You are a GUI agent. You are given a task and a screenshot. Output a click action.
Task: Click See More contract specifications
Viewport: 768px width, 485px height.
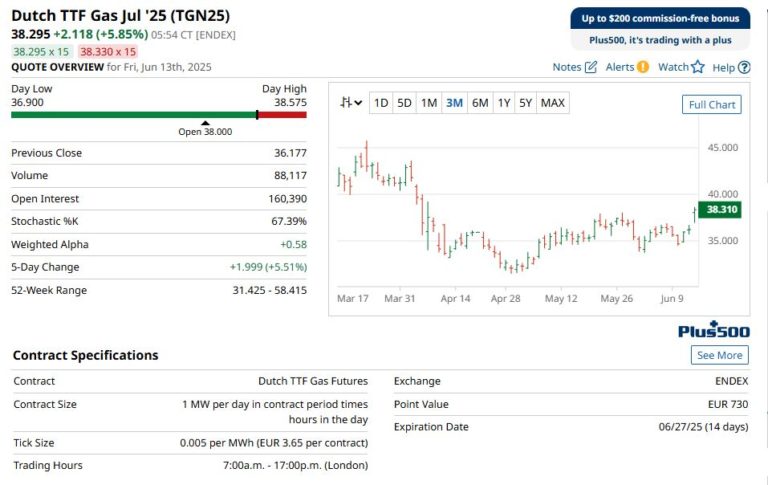719,355
